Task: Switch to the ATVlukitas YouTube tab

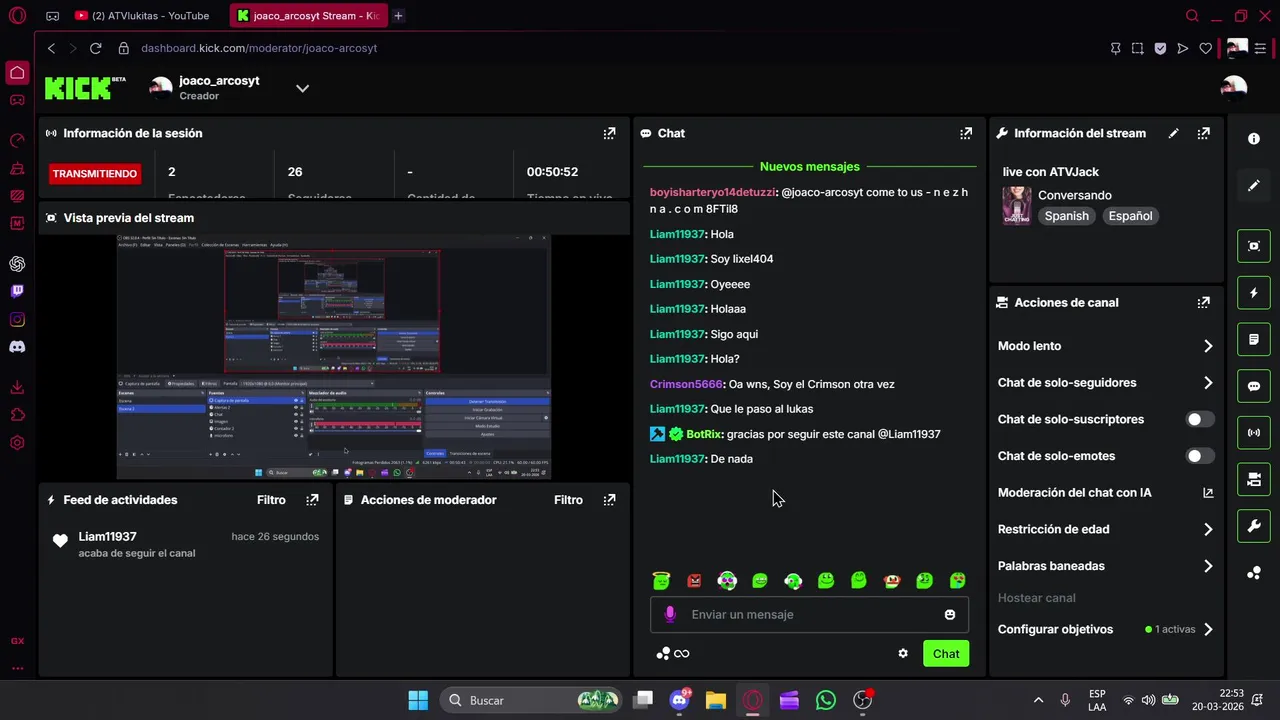Action: point(142,16)
